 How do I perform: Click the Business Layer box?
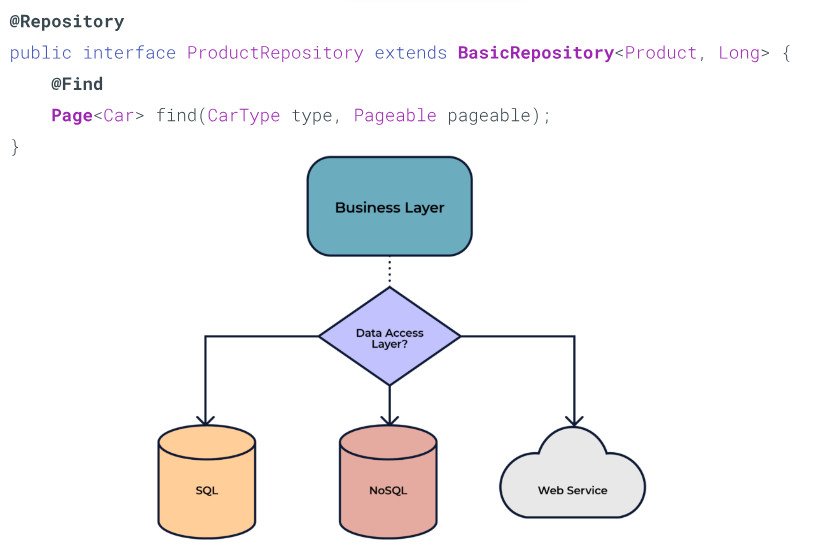(389, 206)
